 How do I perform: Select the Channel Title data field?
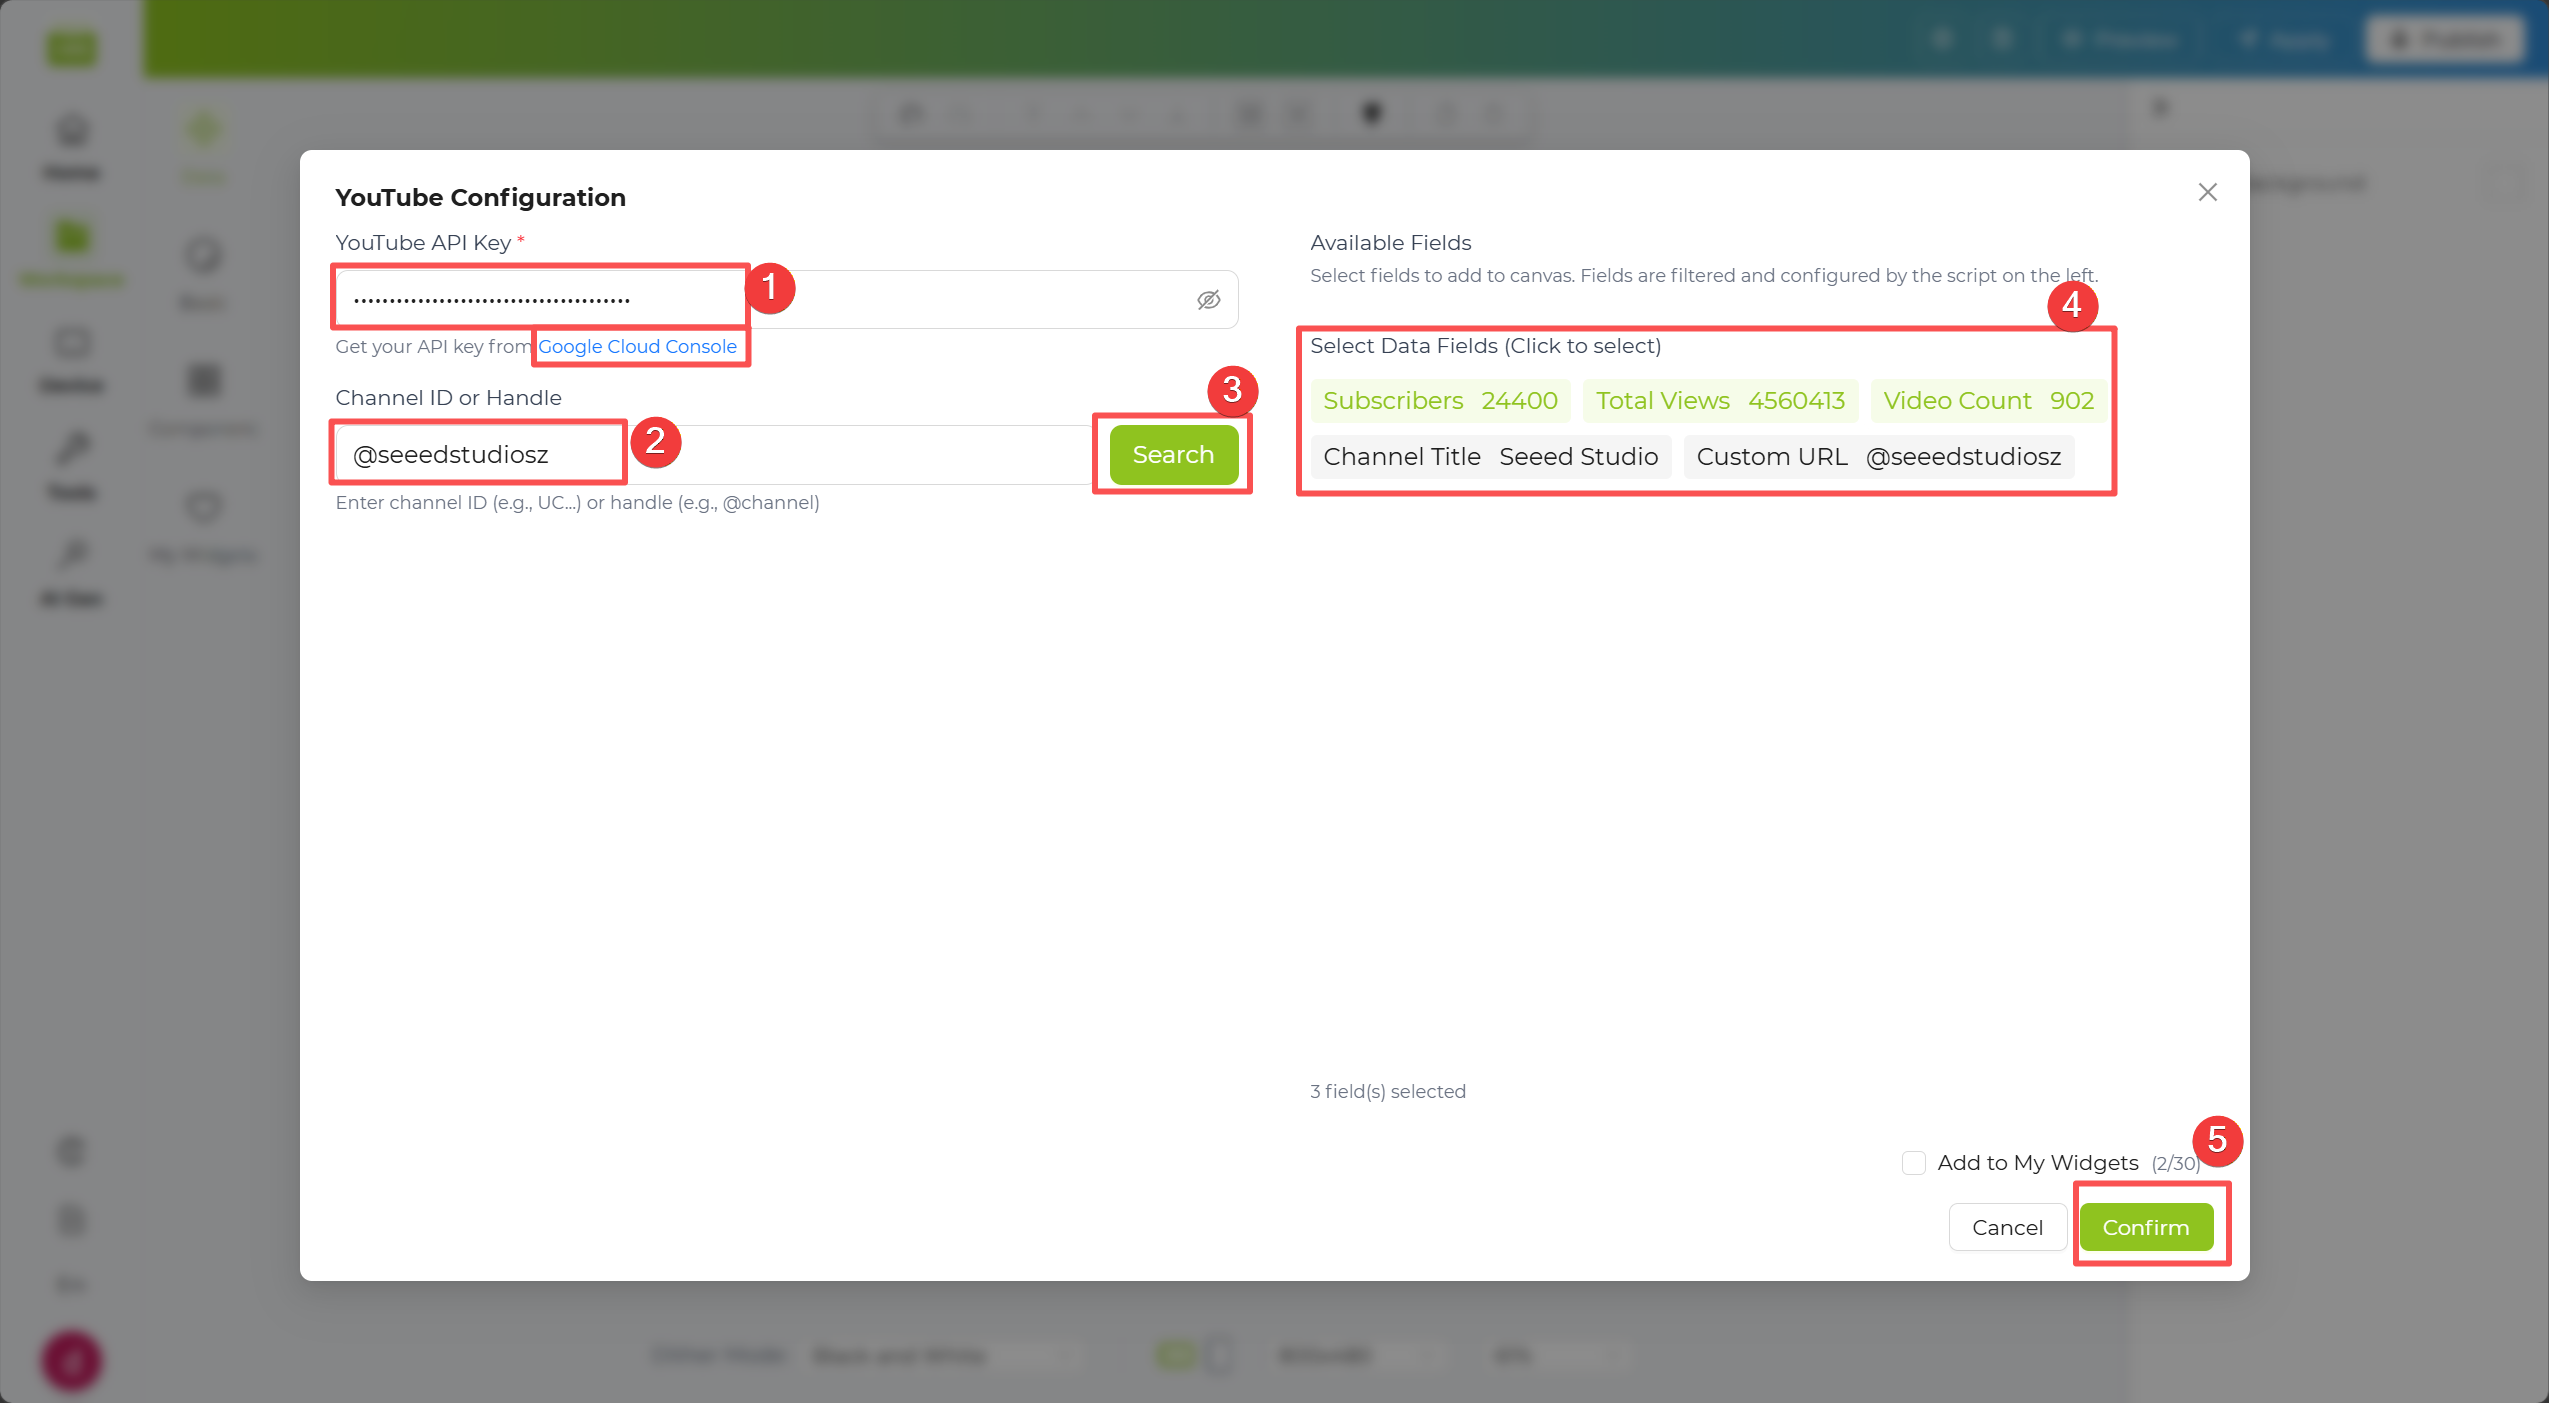pyautogui.click(x=1490, y=457)
